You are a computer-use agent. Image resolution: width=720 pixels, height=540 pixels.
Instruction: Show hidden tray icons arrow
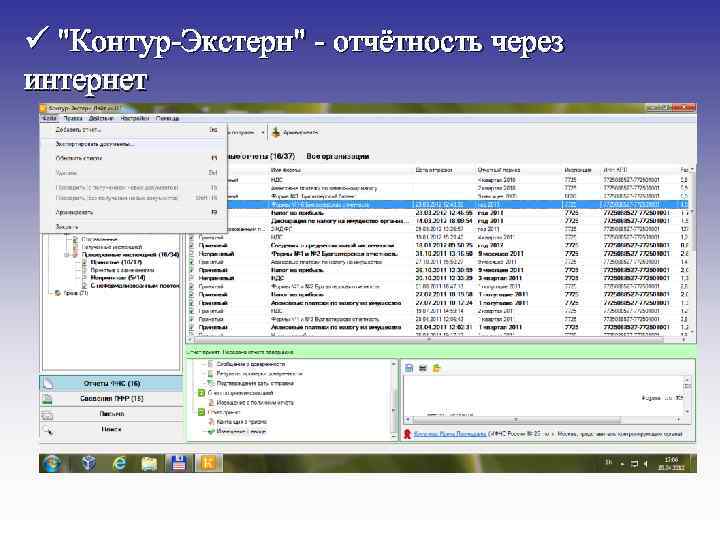[622, 464]
